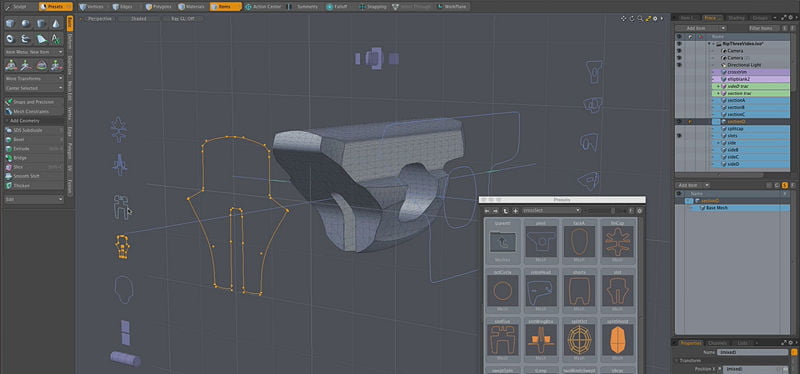The width and height of the screenshot is (800, 374).
Task: Activate the Thicken tool
Action: [34, 186]
